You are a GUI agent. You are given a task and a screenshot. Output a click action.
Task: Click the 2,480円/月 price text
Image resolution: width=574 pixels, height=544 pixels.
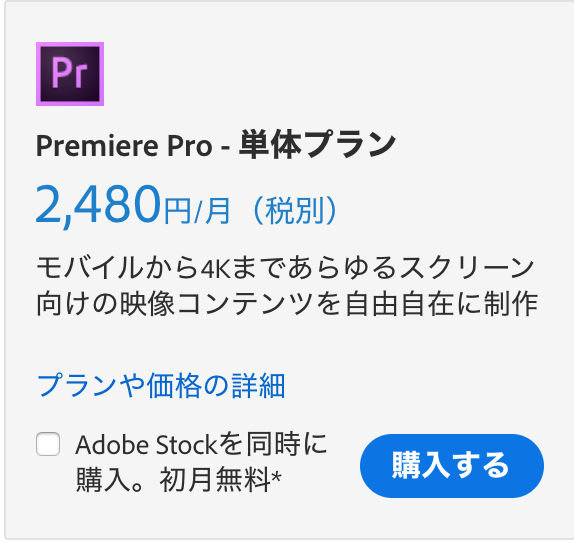133,205
